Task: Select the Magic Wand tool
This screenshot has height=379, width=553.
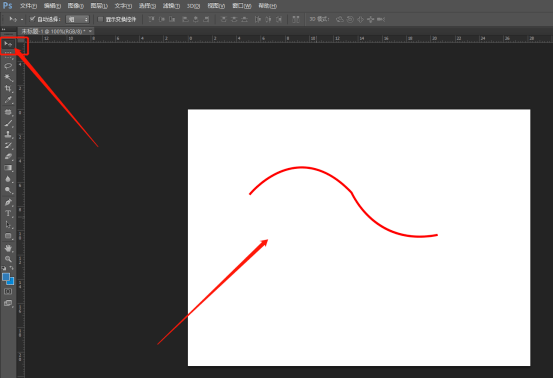Action: (x=8, y=78)
